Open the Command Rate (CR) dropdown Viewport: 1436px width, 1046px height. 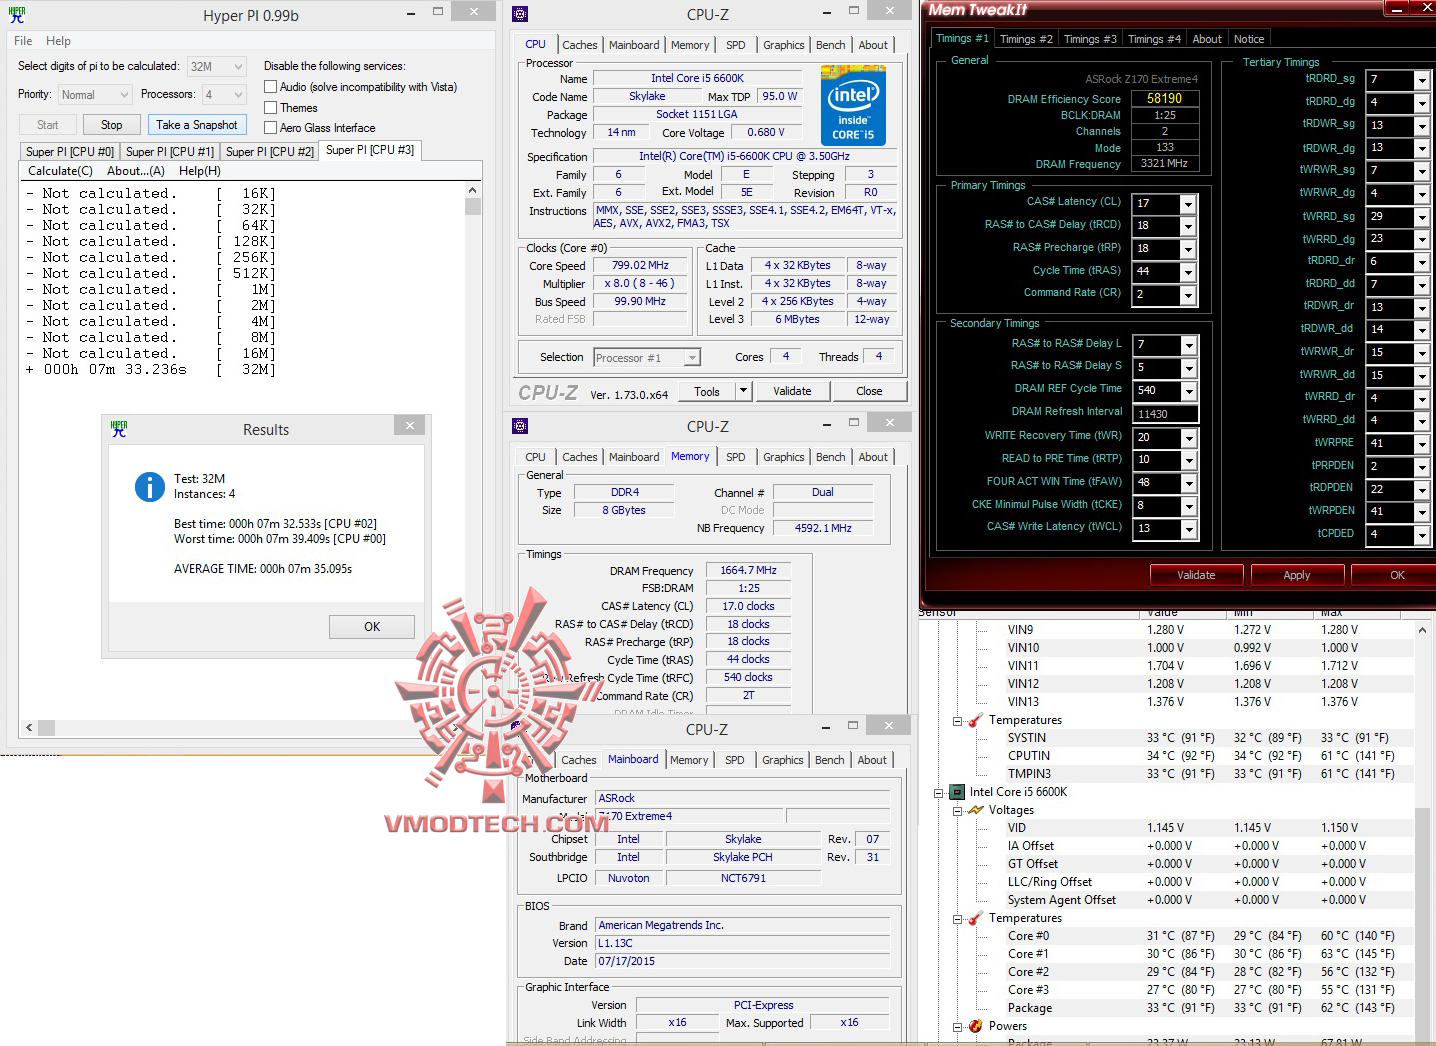click(1188, 295)
